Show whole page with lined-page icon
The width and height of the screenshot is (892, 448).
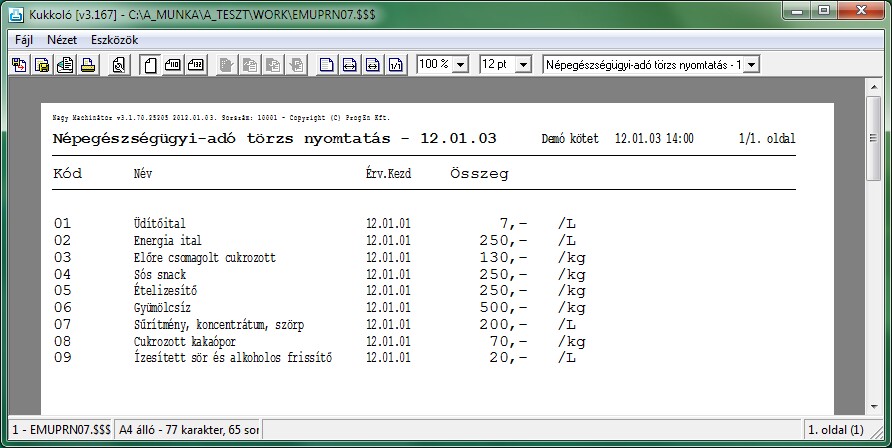click(326, 65)
